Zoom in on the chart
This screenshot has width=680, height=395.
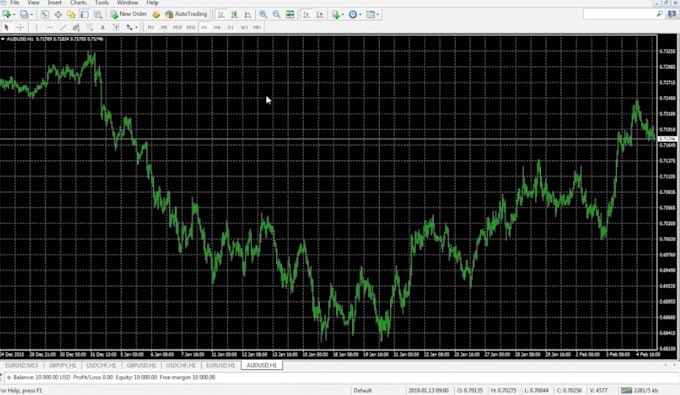[x=263, y=14]
